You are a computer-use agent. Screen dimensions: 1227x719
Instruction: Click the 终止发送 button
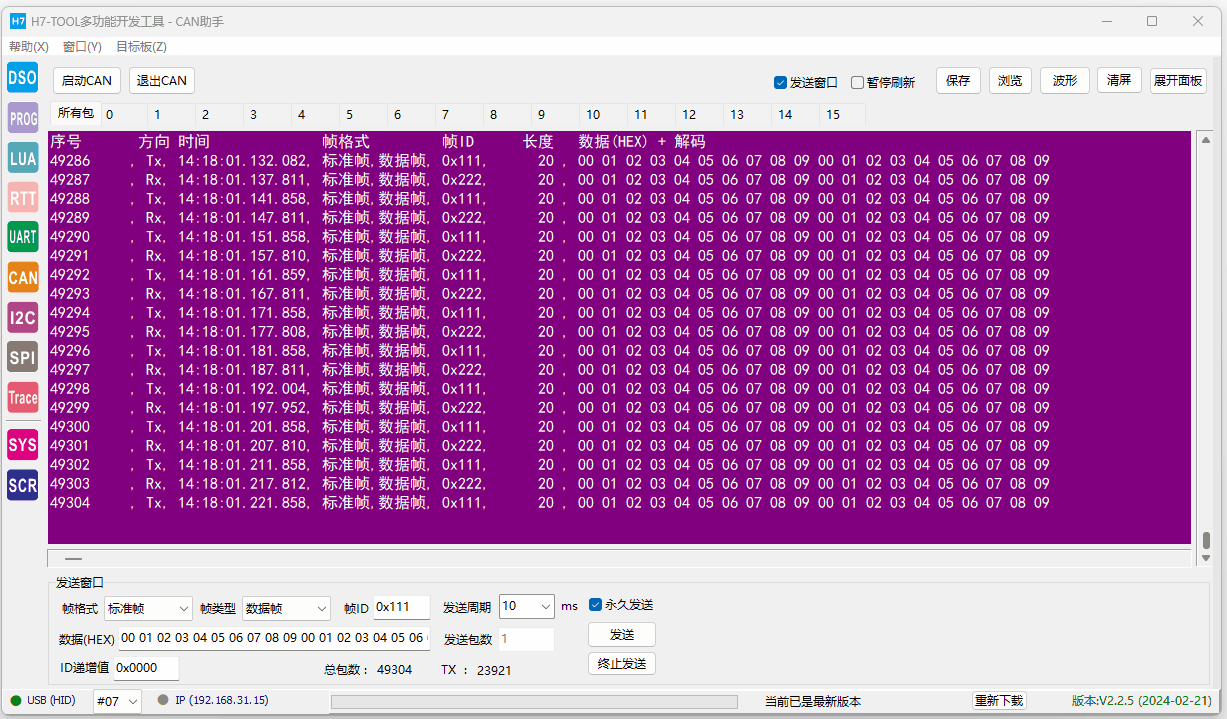(x=622, y=663)
